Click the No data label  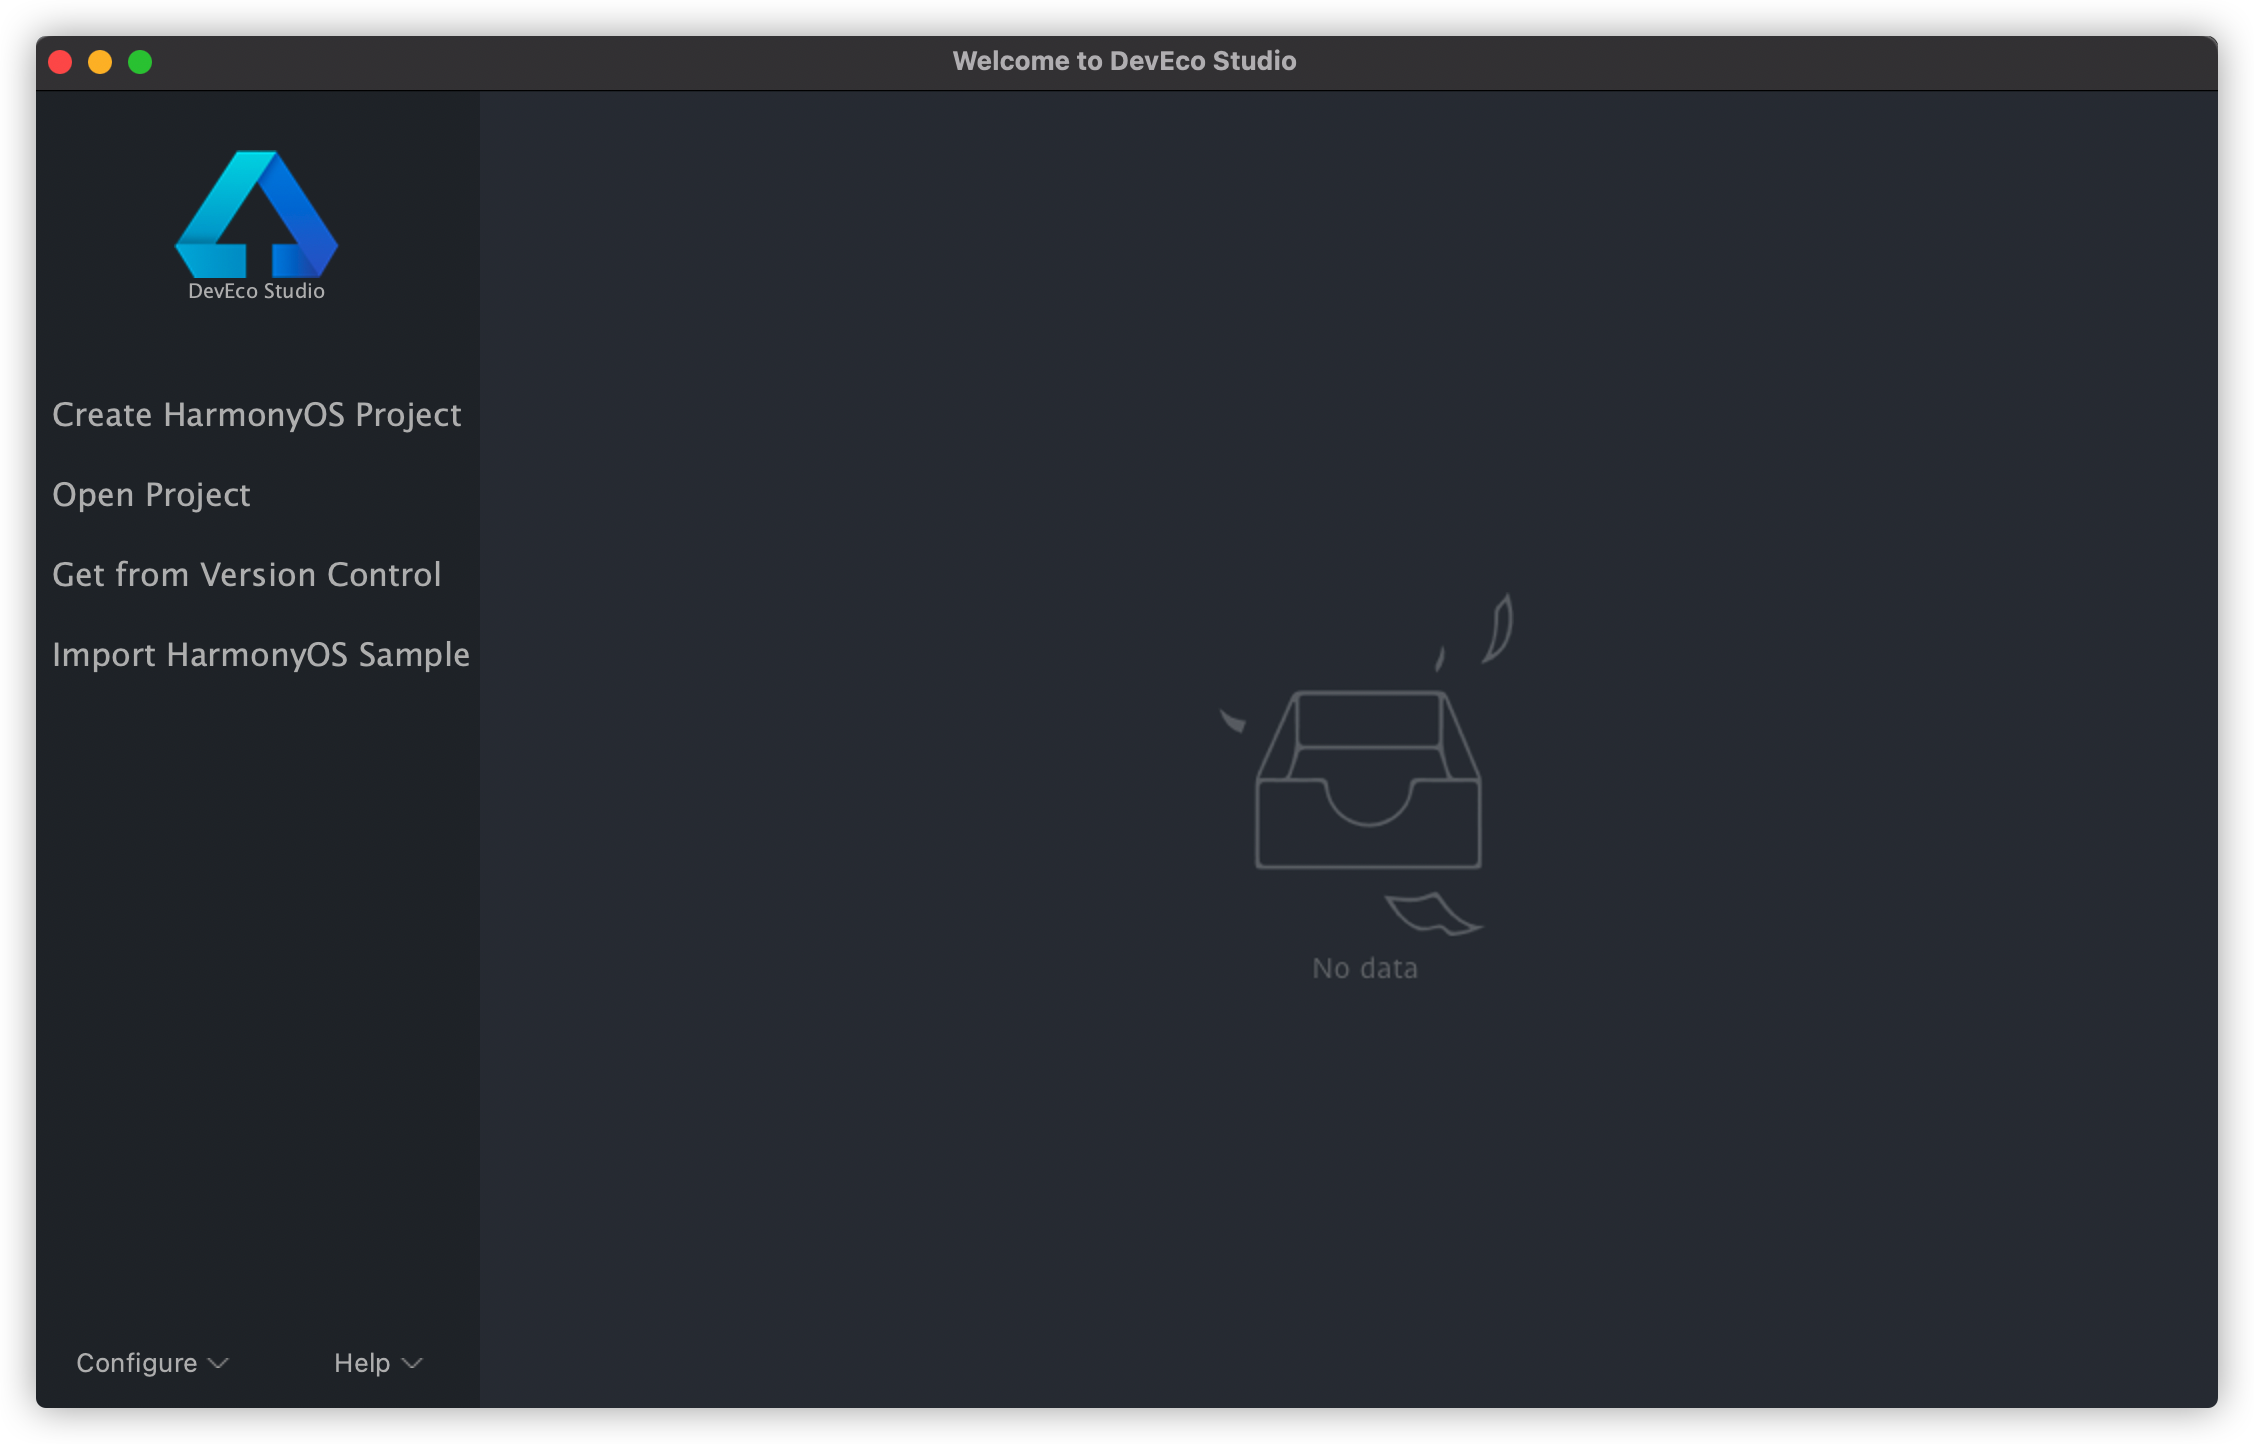[1365, 968]
